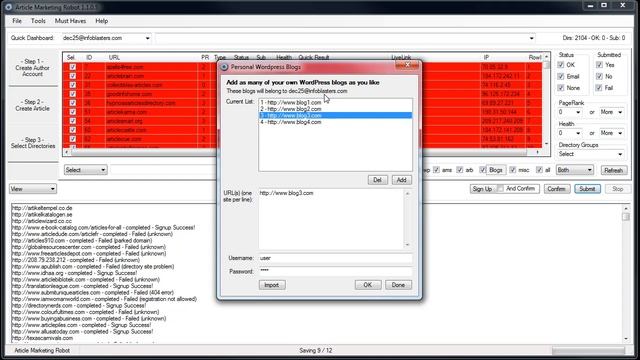Open the Help menu

pos(101,21)
